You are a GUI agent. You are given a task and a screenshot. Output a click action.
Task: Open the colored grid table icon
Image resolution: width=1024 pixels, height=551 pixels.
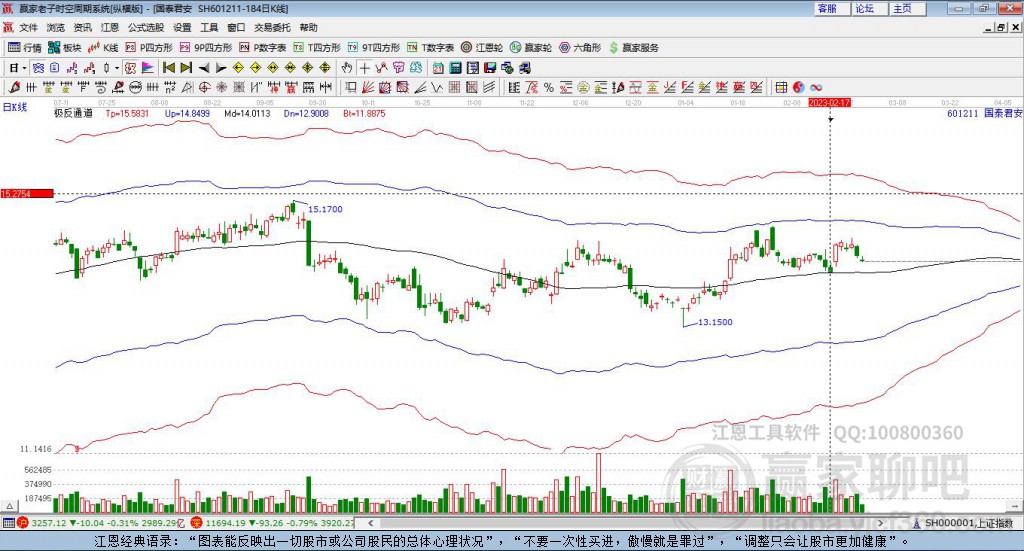781,87
